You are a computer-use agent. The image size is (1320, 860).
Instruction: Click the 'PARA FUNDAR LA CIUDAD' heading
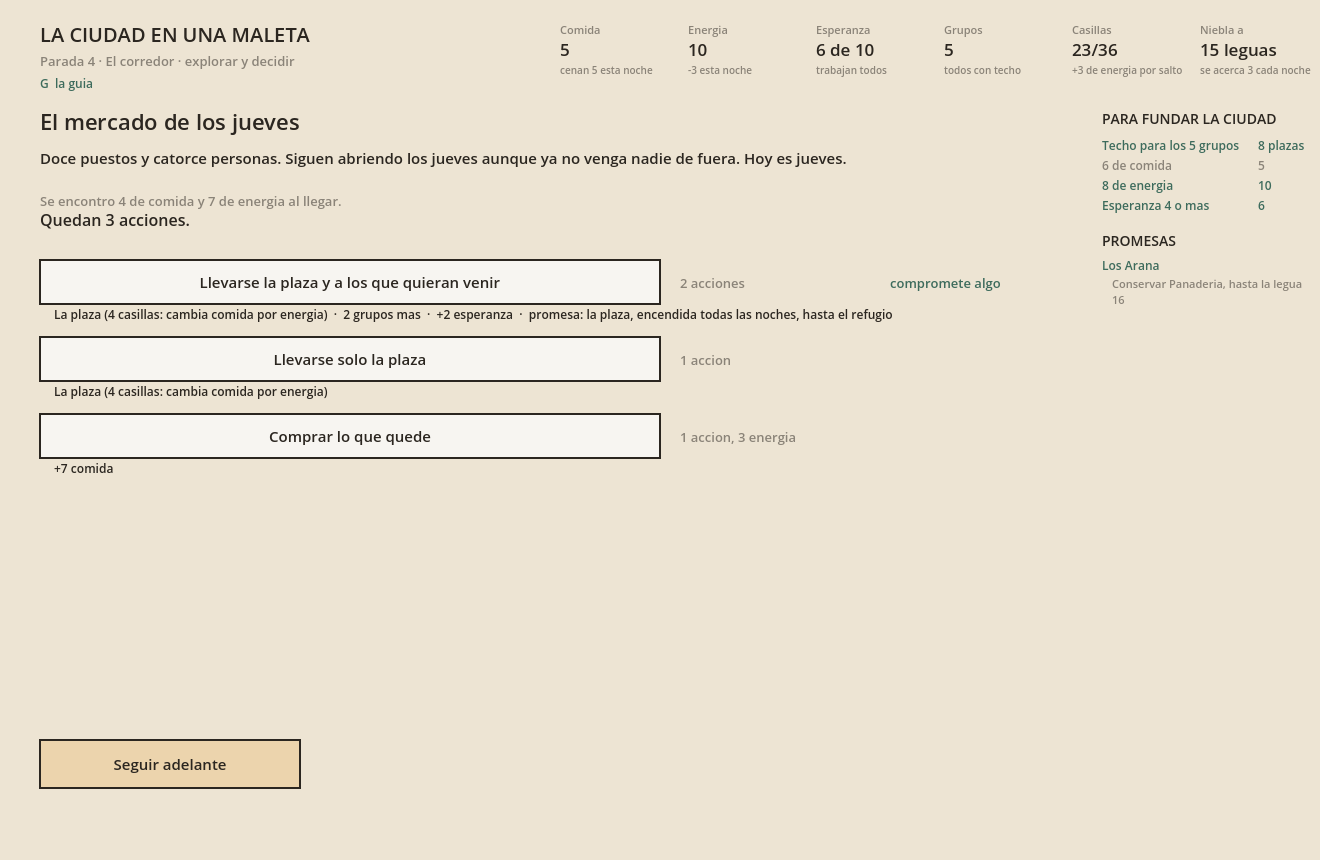coord(1189,119)
